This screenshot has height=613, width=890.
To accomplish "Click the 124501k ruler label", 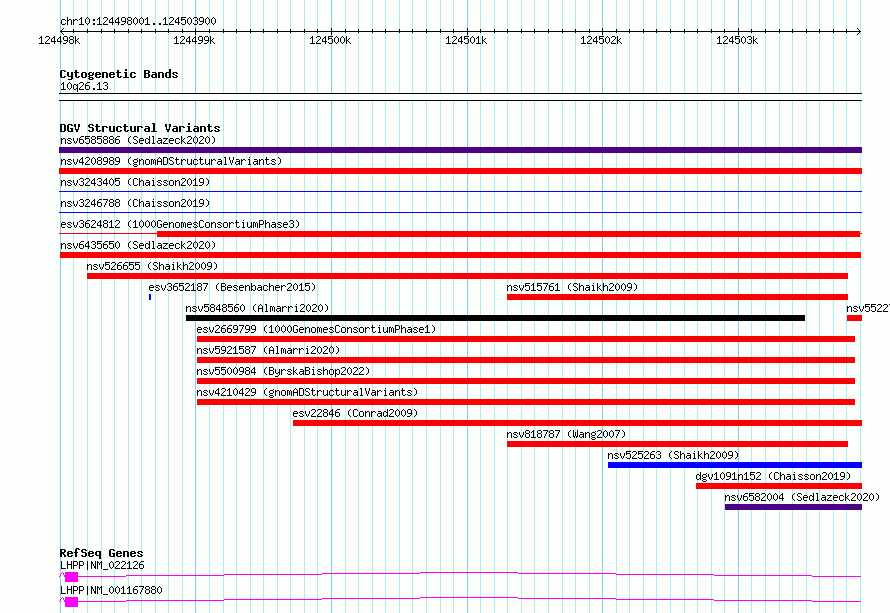I will [x=466, y=40].
